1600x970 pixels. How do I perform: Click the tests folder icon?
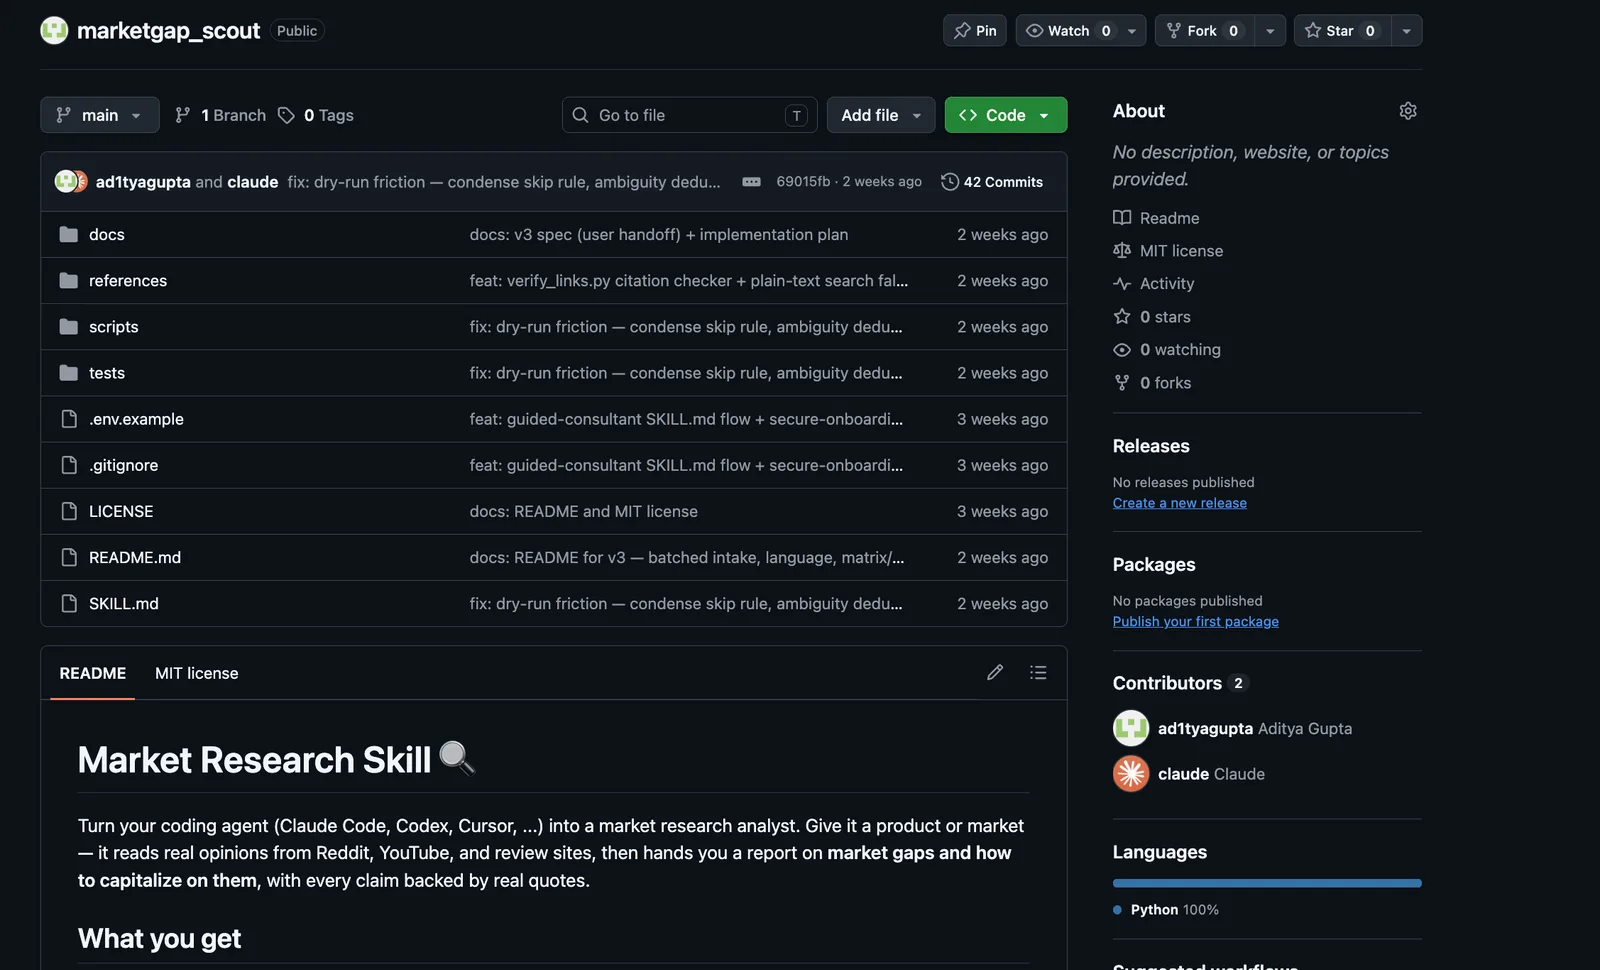click(69, 373)
